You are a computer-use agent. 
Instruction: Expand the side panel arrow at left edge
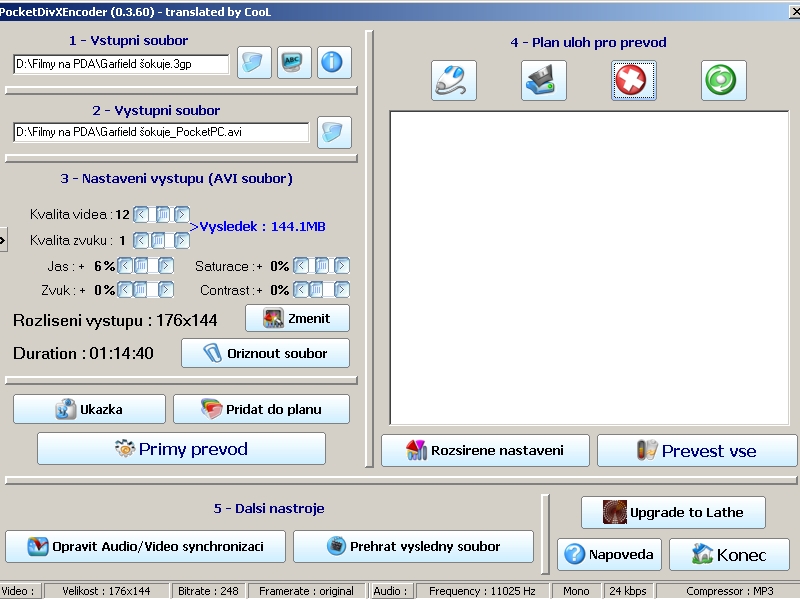(3, 240)
